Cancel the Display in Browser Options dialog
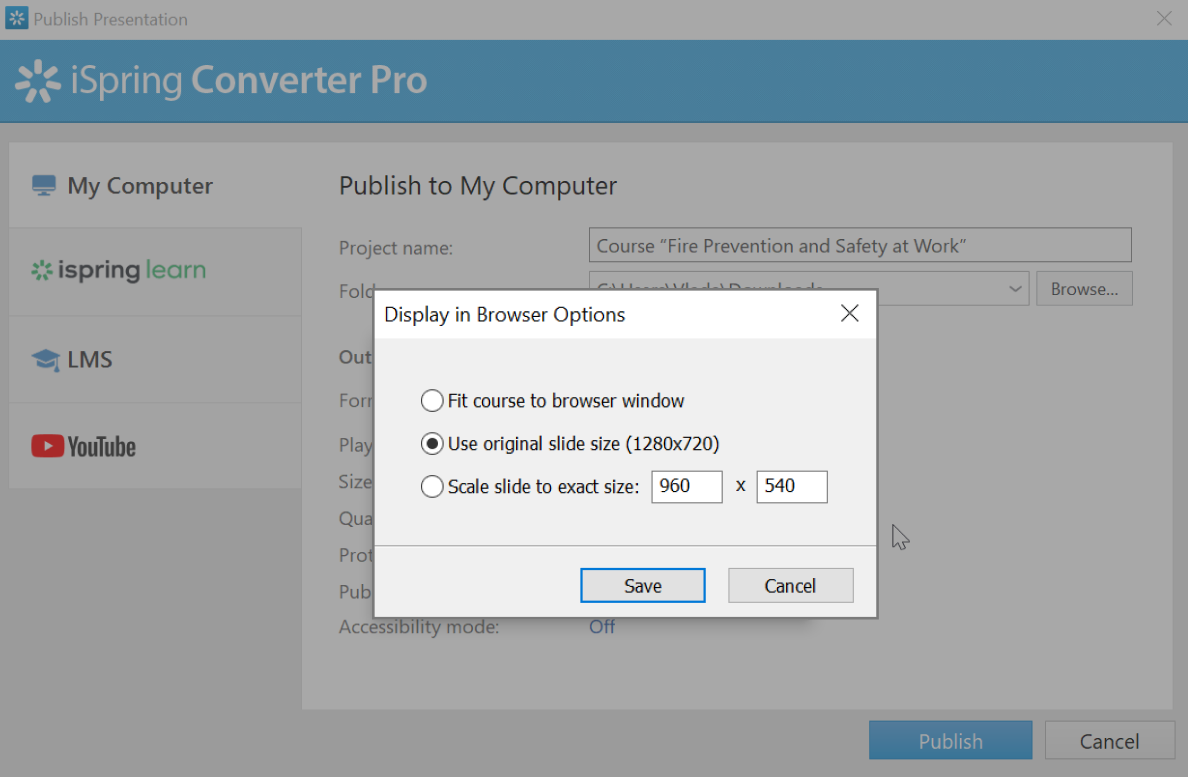This screenshot has height=777, width=1188. [x=790, y=585]
